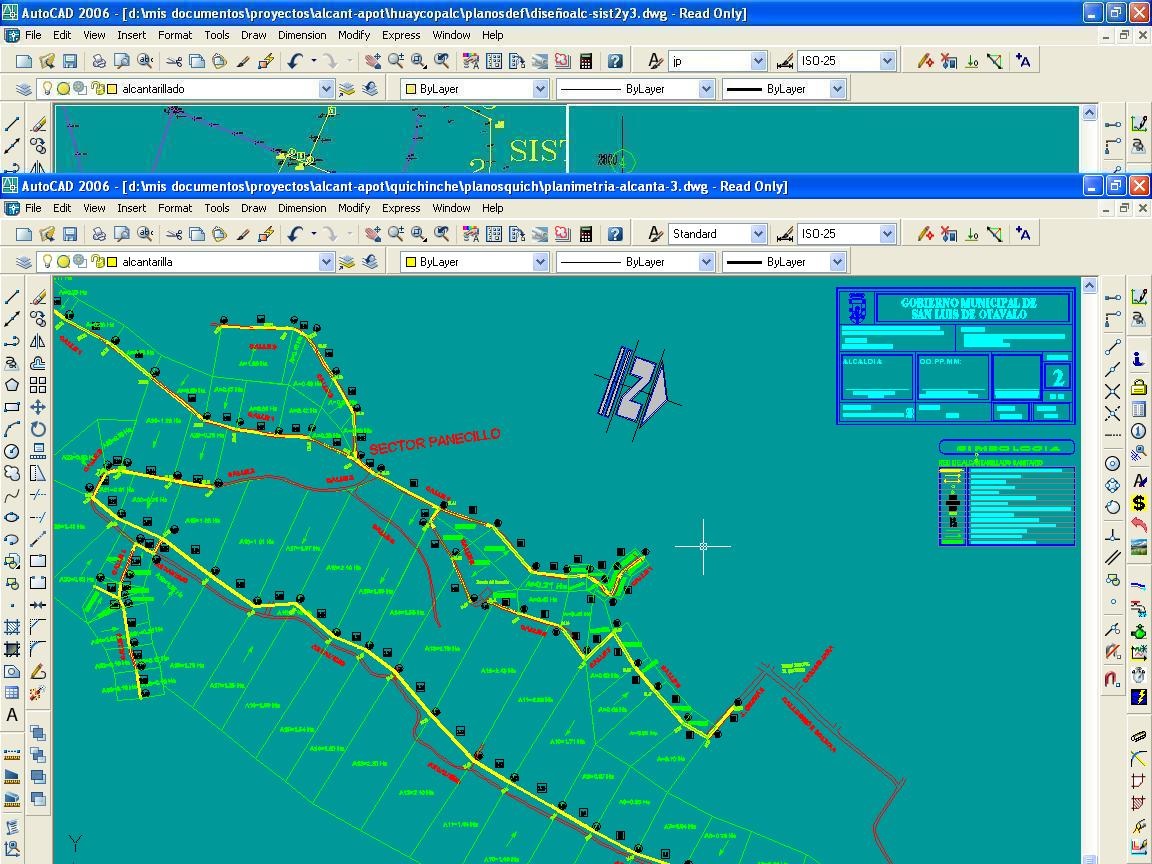Open the Express menu in lower window
Screen dimensions: 1152x864
[x=400, y=208]
